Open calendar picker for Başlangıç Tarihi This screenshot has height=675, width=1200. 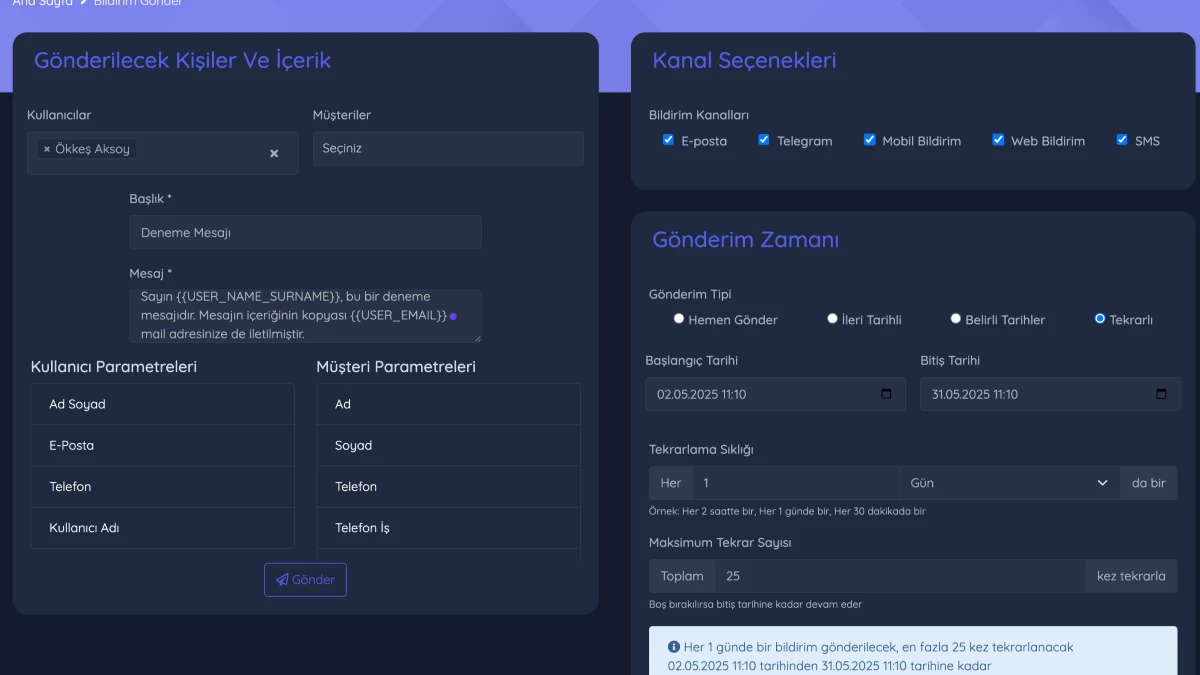coord(886,394)
